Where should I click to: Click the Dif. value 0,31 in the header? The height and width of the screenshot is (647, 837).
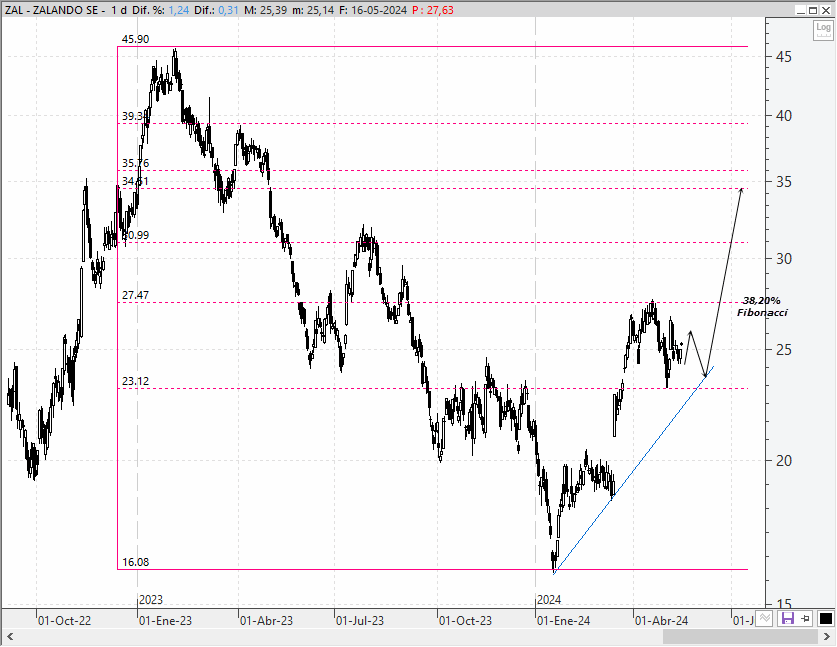point(228,10)
